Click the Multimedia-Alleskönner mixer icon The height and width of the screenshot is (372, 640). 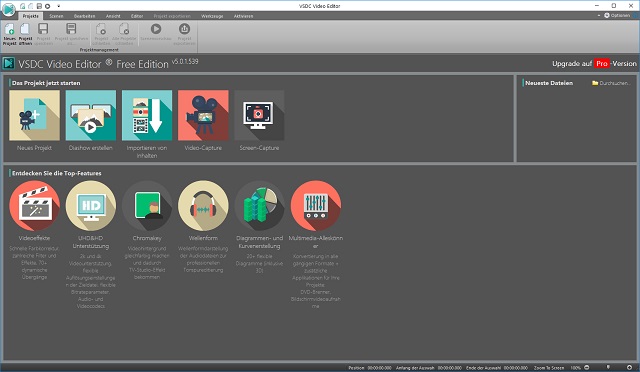[x=316, y=206]
